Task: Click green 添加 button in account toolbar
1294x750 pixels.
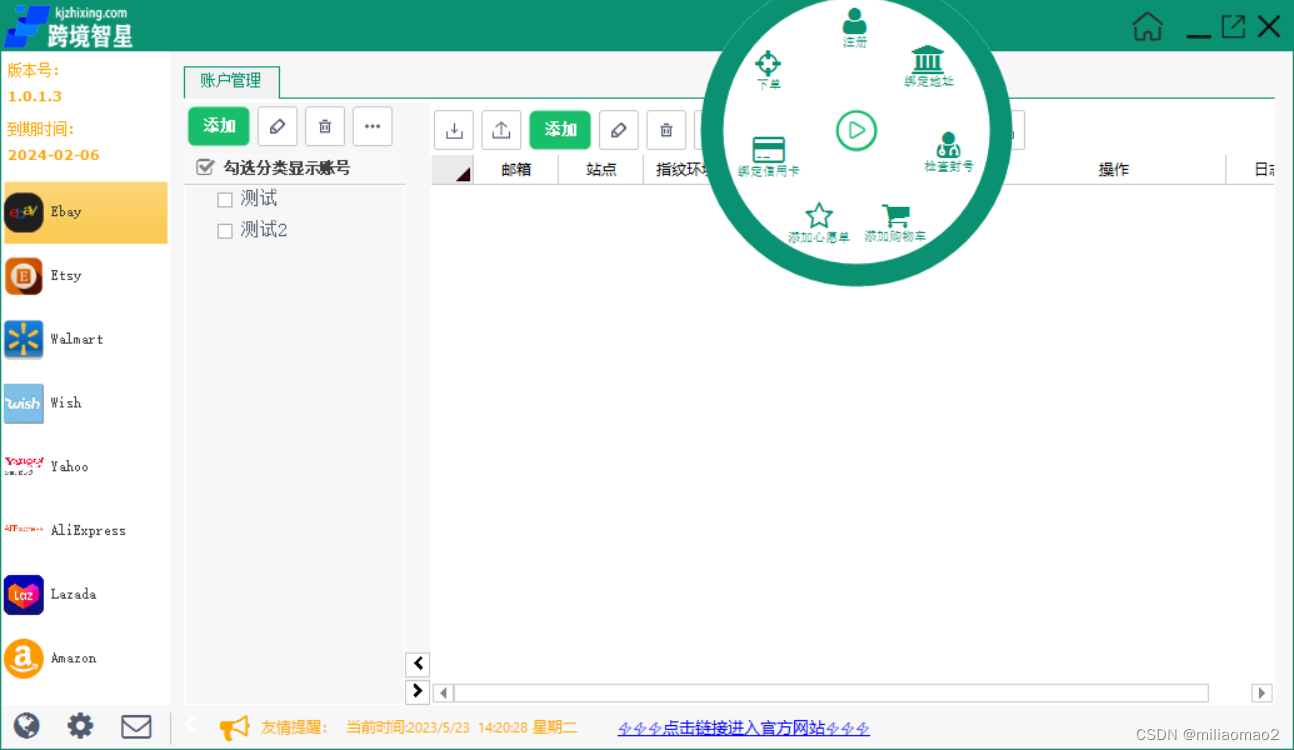Action: pyautogui.click(x=560, y=130)
